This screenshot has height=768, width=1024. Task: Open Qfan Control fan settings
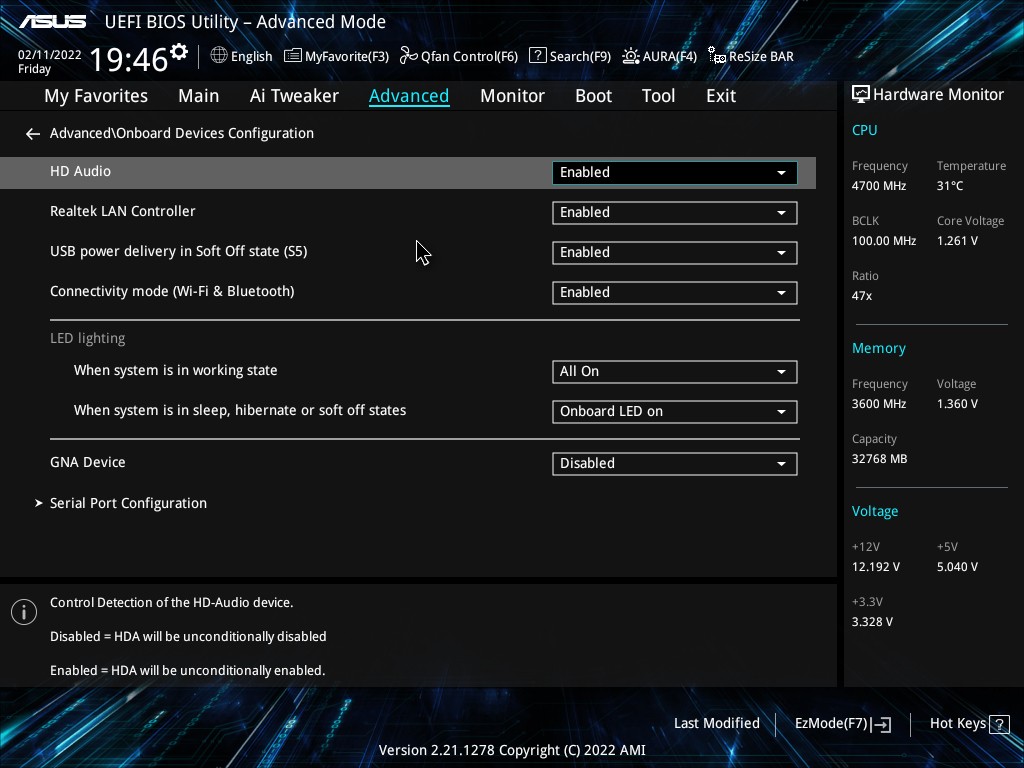tap(459, 56)
